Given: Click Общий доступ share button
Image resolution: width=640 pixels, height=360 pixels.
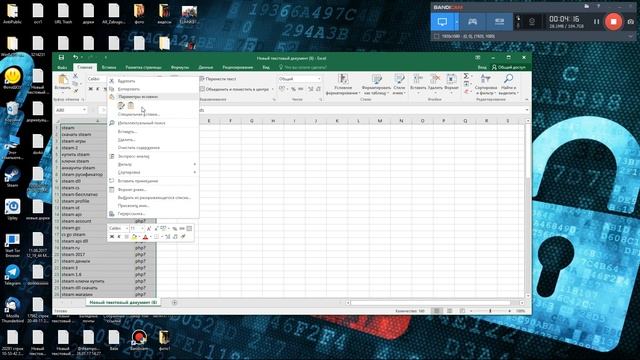Looking at the screenshot, I should tap(509, 67).
